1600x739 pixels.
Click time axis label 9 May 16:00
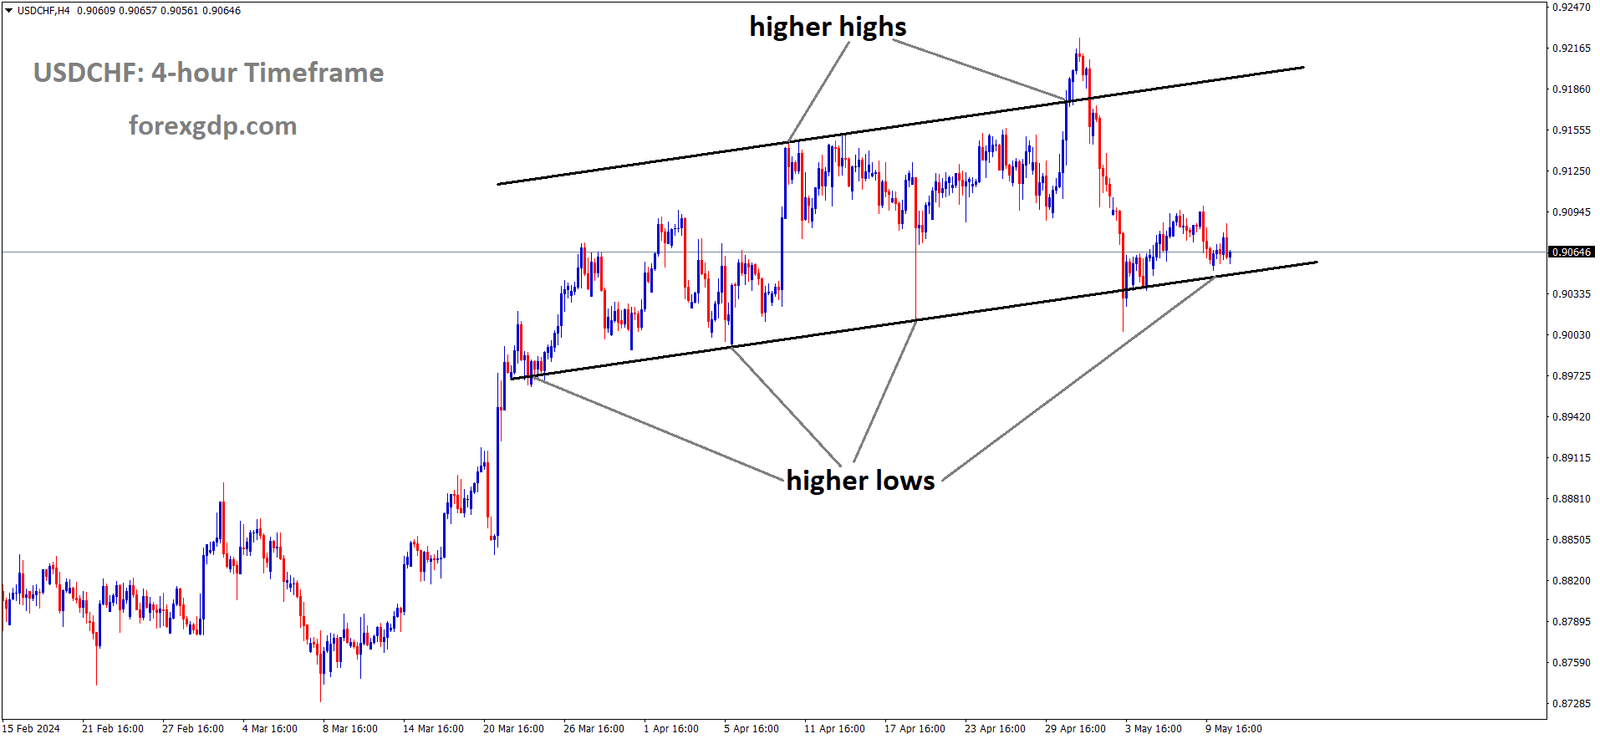[1234, 729]
